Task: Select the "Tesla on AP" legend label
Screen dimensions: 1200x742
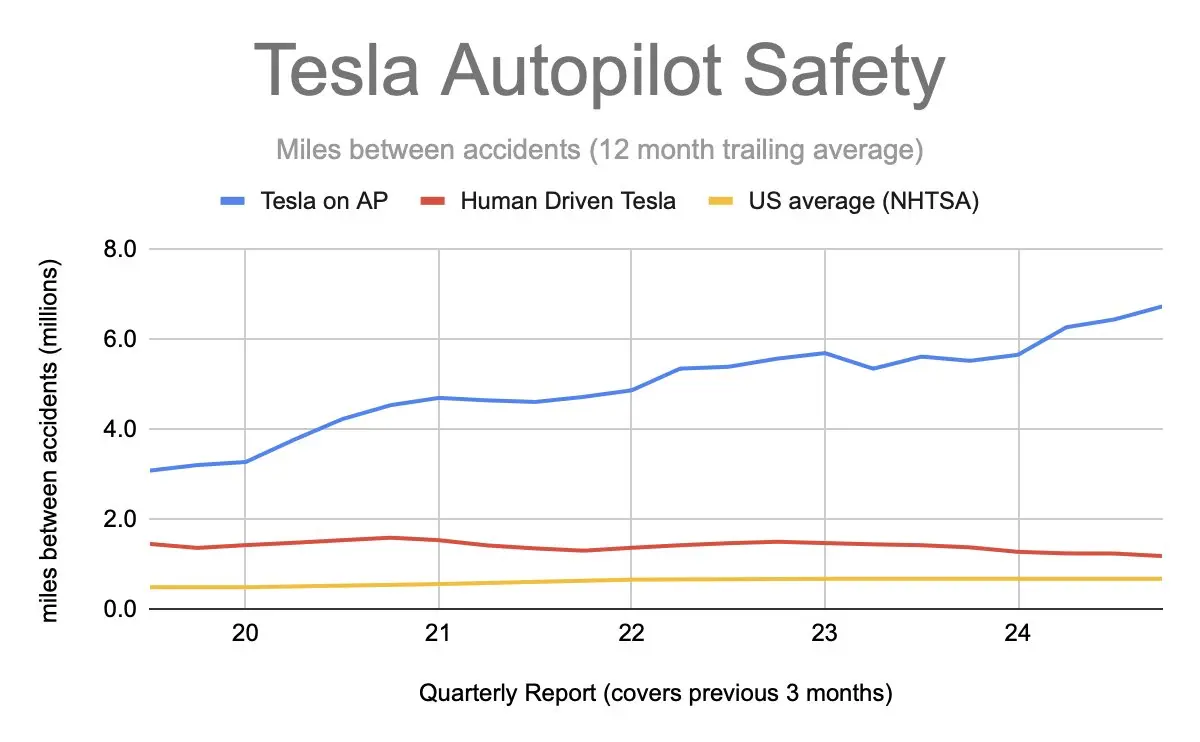Action: click(x=324, y=201)
